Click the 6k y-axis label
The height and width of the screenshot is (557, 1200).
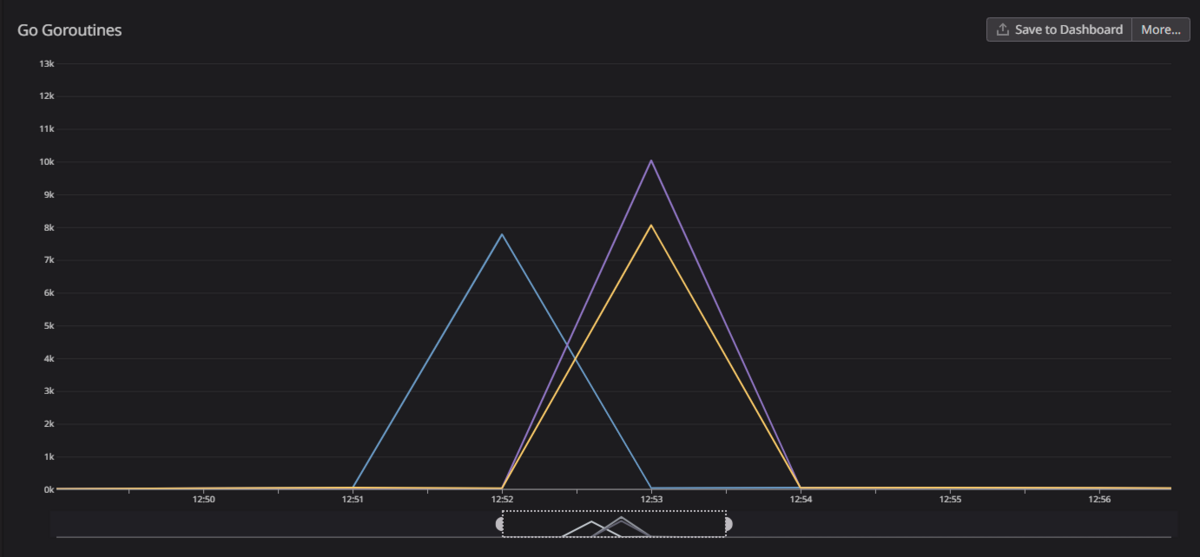(47, 293)
